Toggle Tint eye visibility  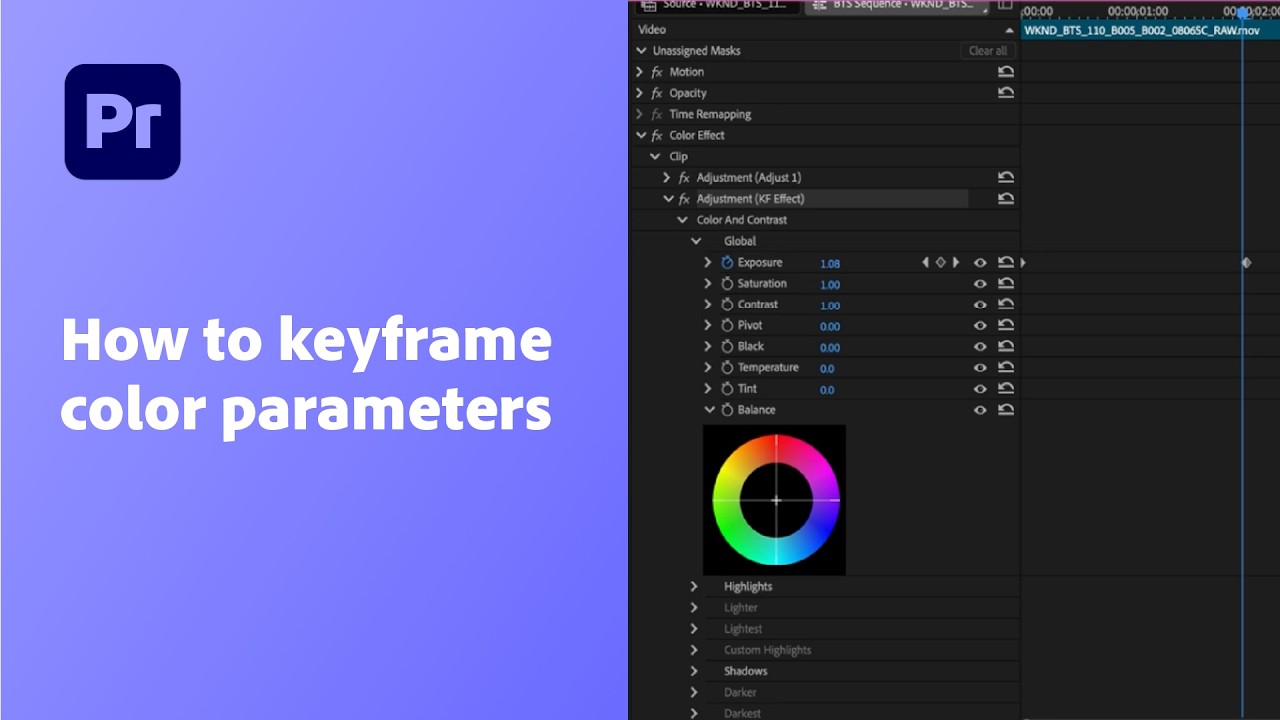[980, 389]
